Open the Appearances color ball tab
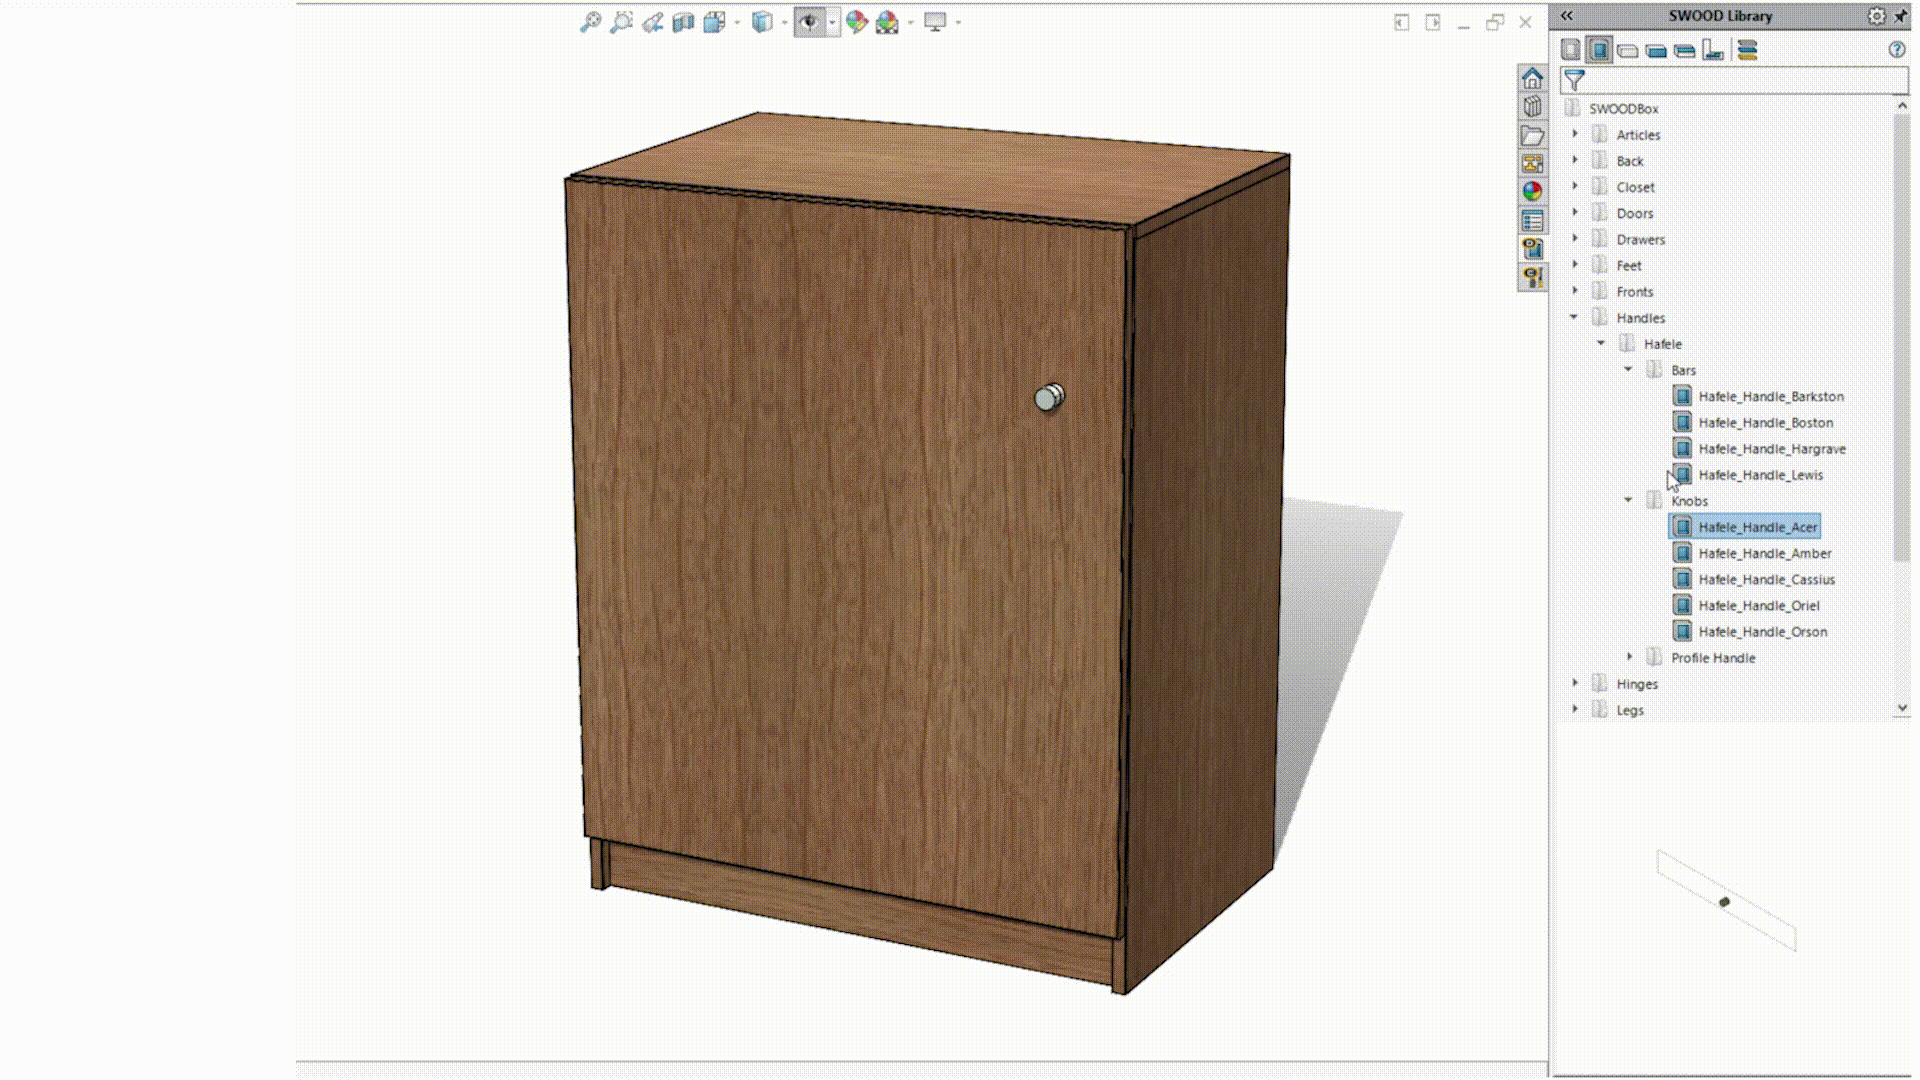 [1532, 191]
